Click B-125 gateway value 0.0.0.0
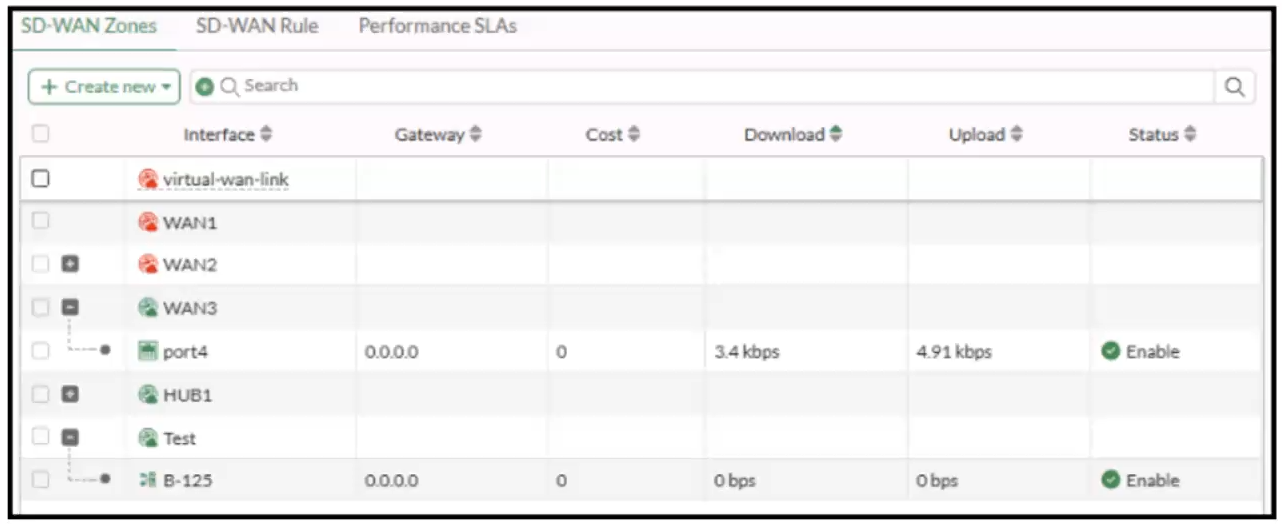This screenshot has width=1282, height=524. point(391,481)
